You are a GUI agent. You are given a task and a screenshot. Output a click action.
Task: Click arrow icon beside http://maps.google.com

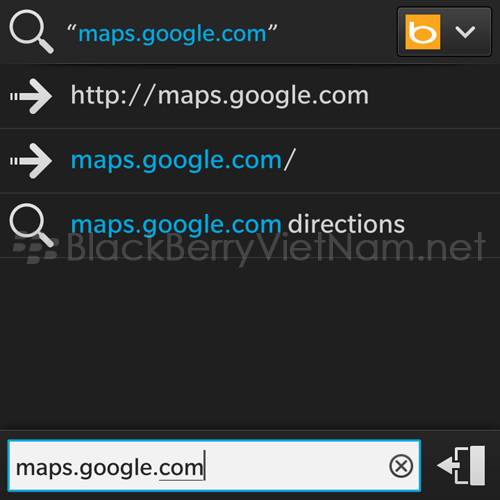tap(31, 96)
